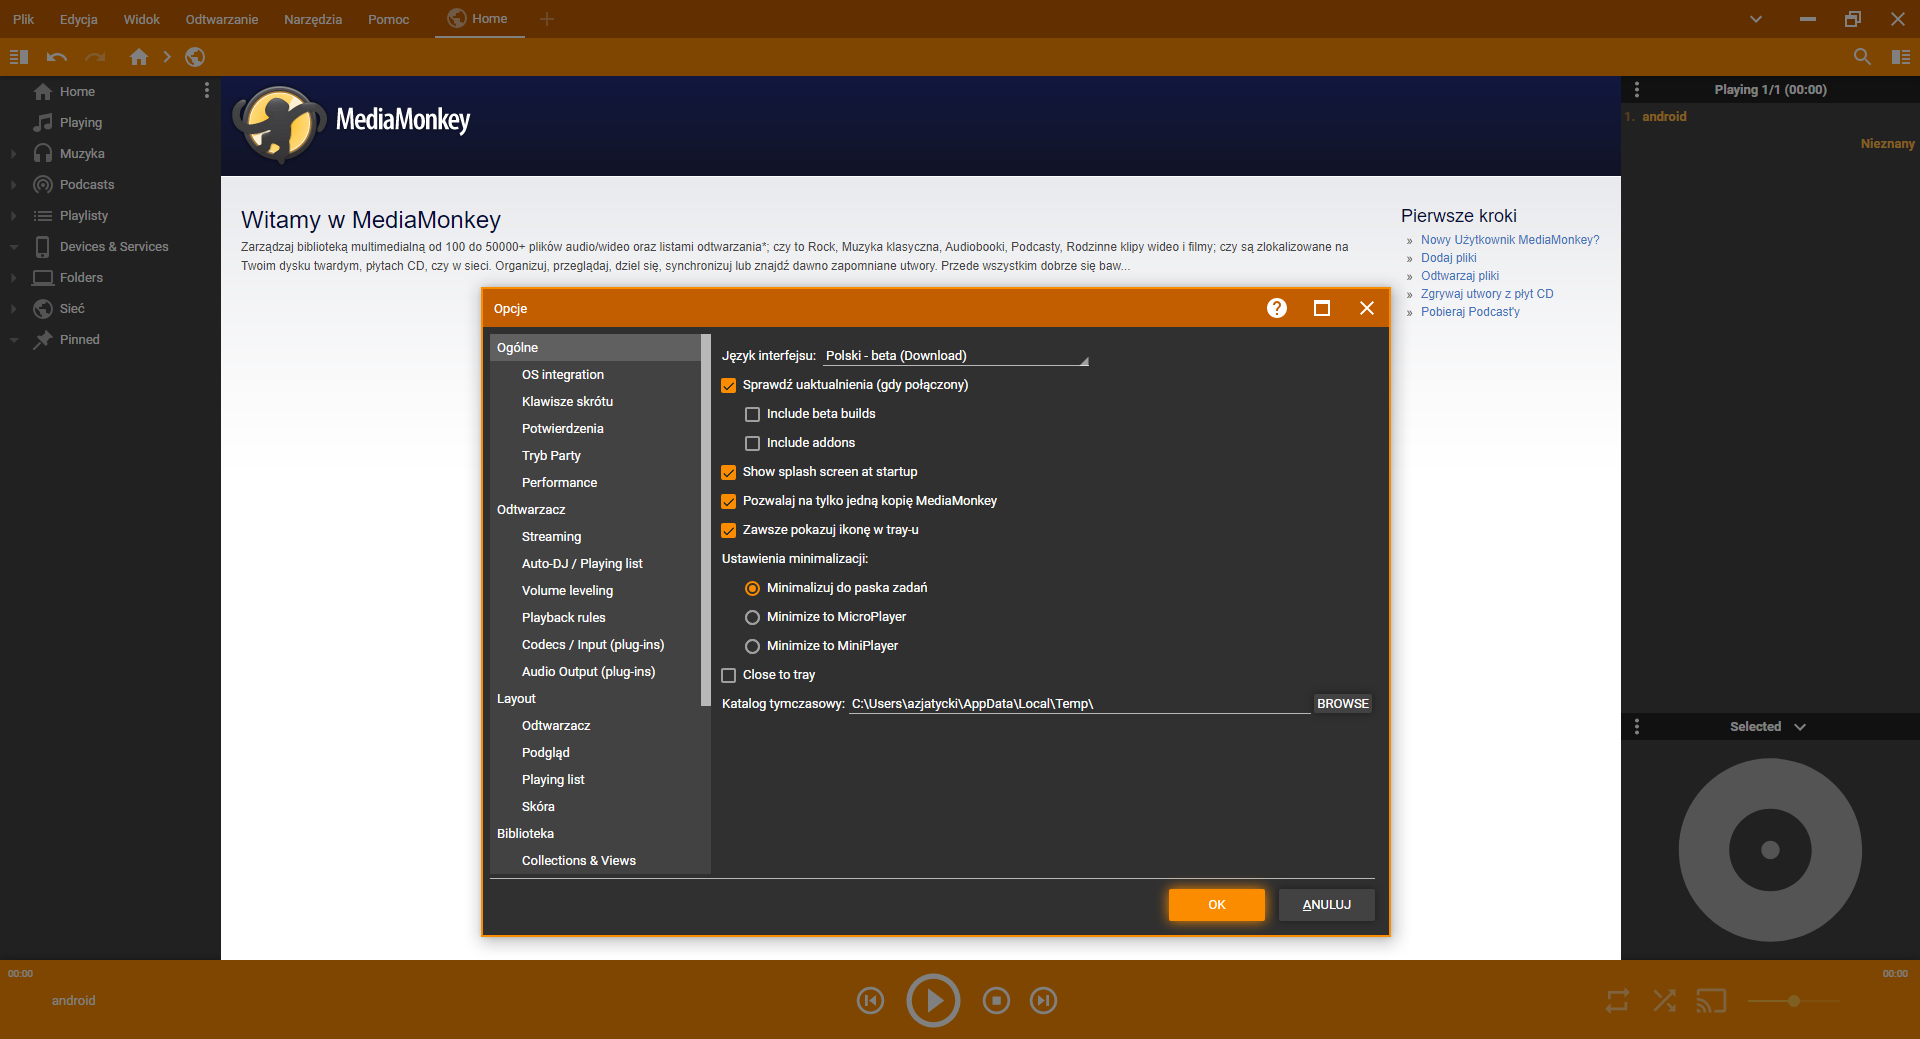Expand the Playlisty tree node arrow
The height and width of the screenshot is (1039, 1920).
(14, 216)
